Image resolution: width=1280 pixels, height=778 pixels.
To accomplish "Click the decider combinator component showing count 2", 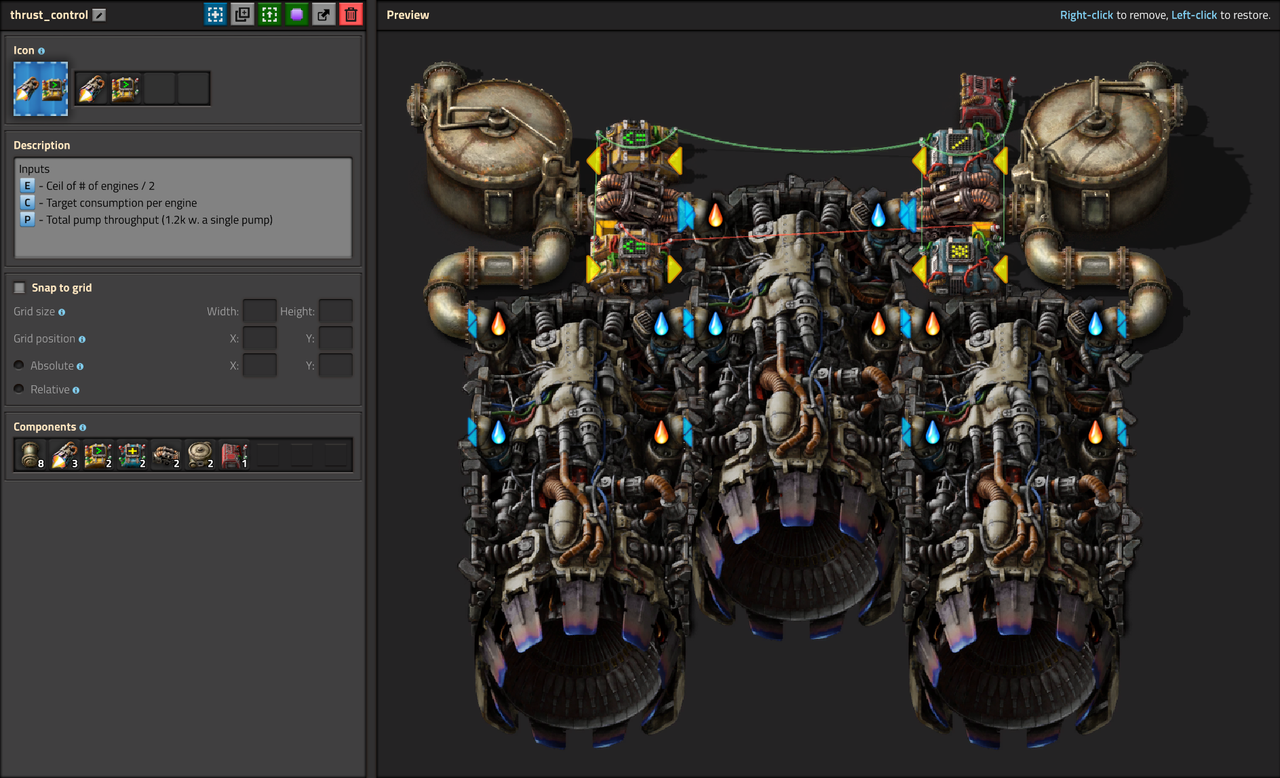I will (99, 456).
